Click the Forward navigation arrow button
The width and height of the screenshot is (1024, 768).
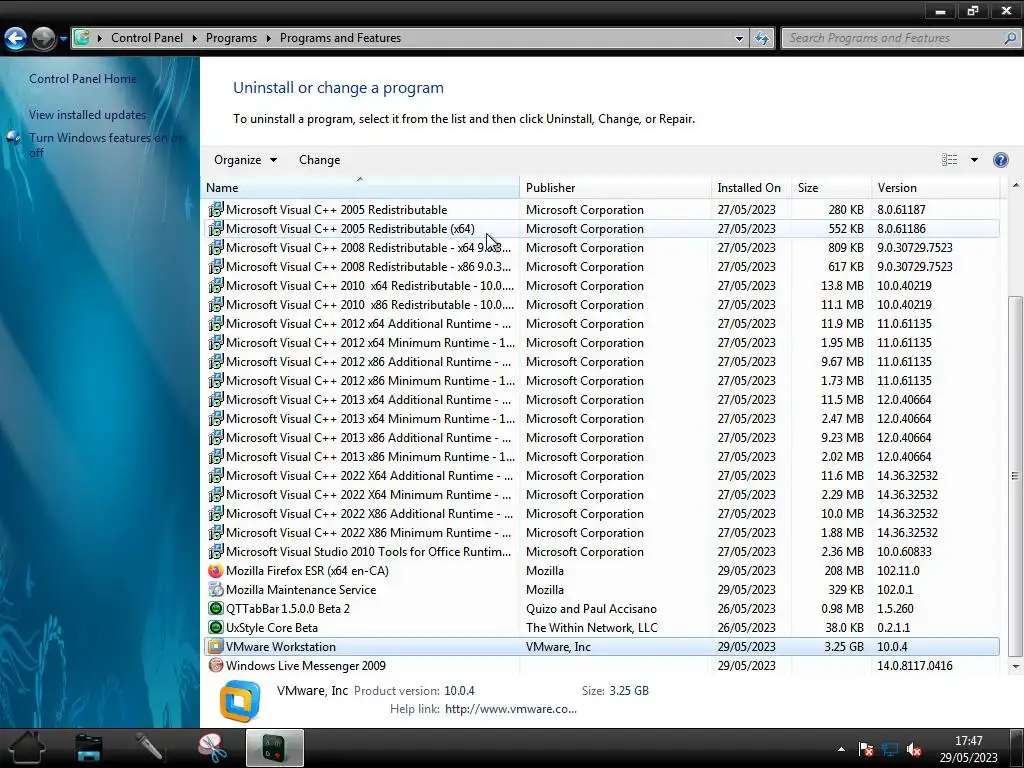[44, 39]
